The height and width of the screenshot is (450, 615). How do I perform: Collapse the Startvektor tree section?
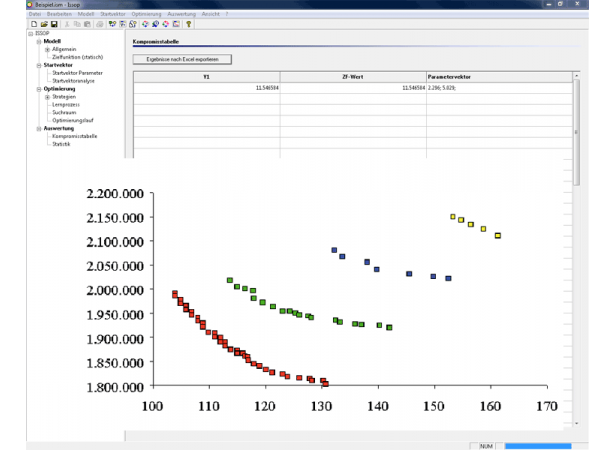(38, 65)
